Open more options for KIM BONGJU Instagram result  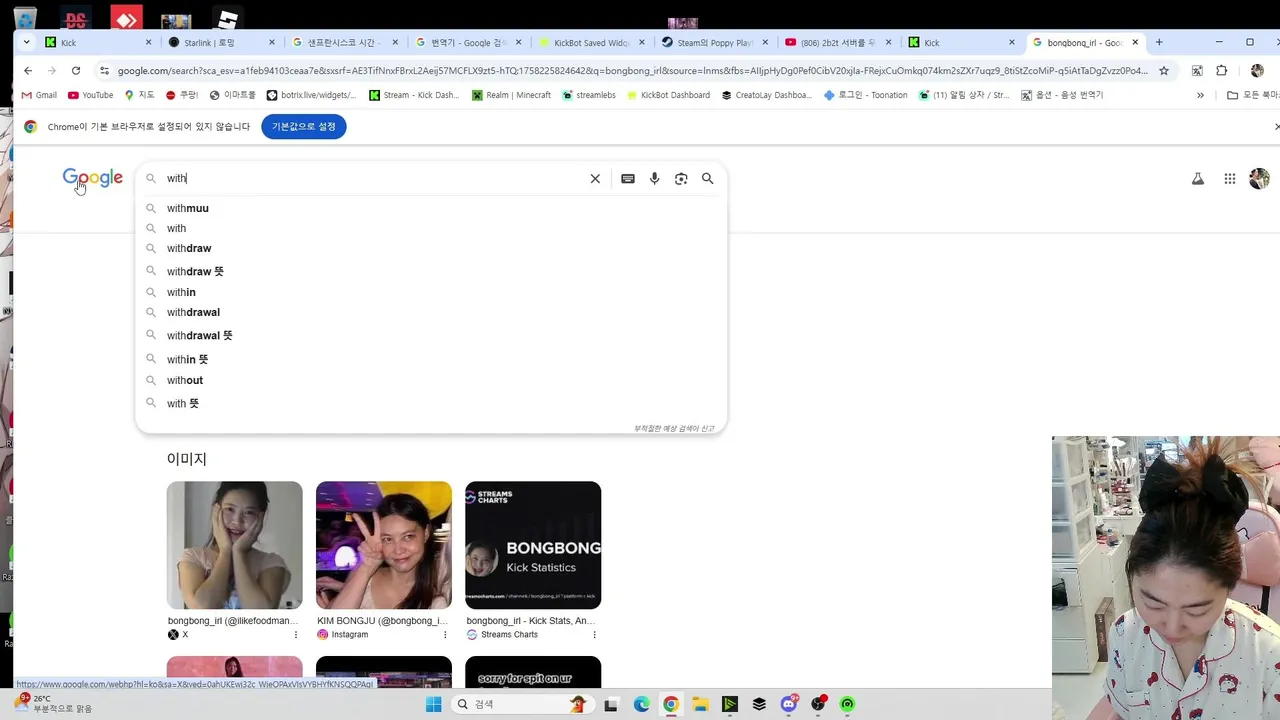(445, 635)
